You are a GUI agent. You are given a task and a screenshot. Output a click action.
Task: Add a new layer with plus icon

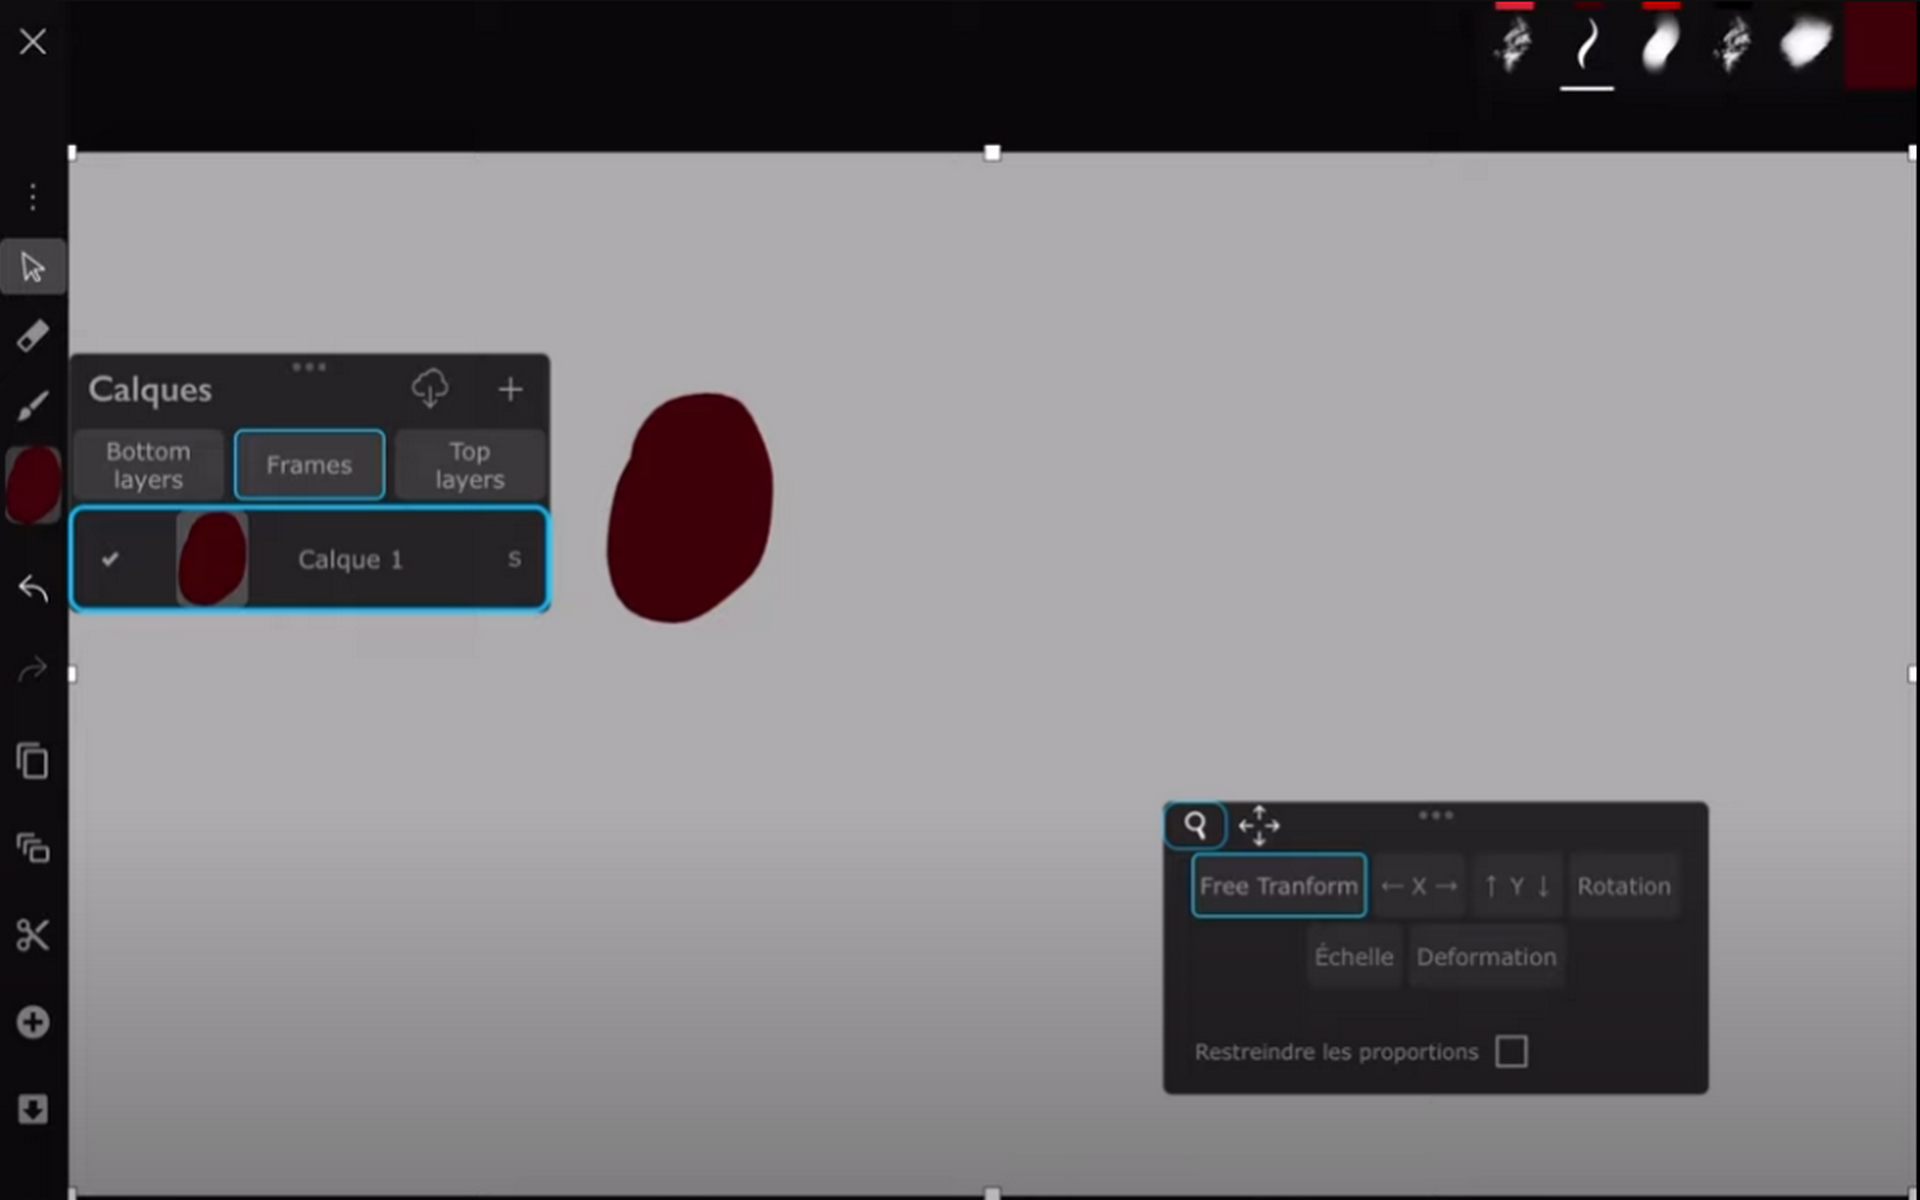tap(510, 389)
